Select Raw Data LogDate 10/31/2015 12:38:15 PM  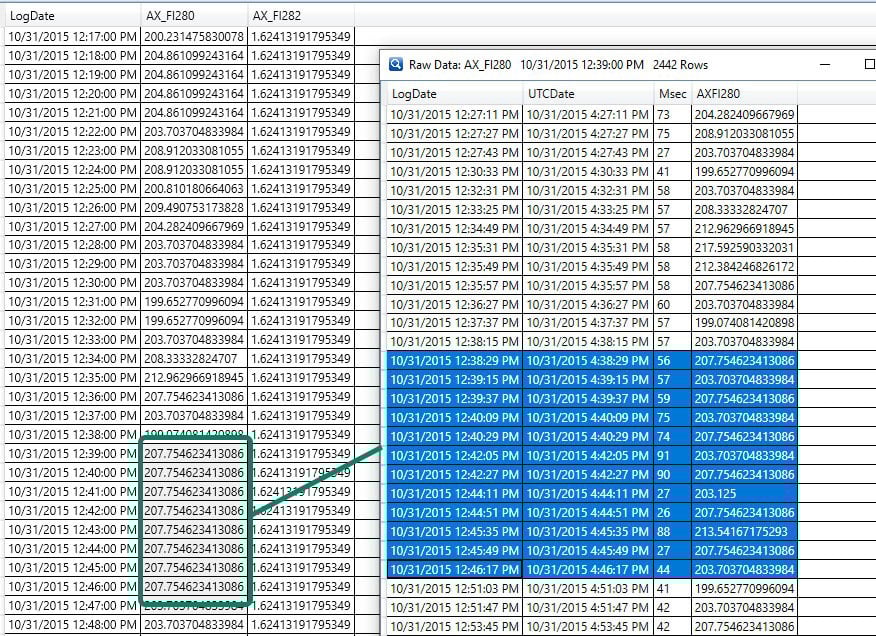[454, 342]
